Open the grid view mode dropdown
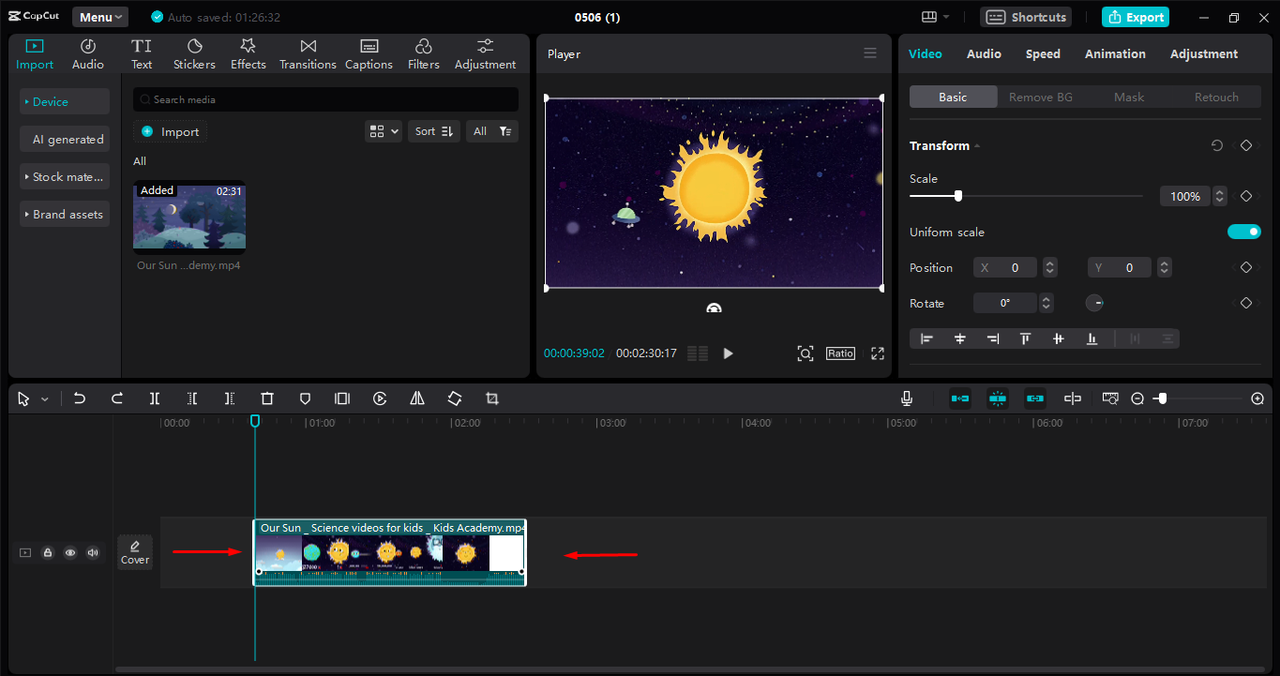Image resolution: width=1280 pixels, height=676 pixels. [384, 131]
